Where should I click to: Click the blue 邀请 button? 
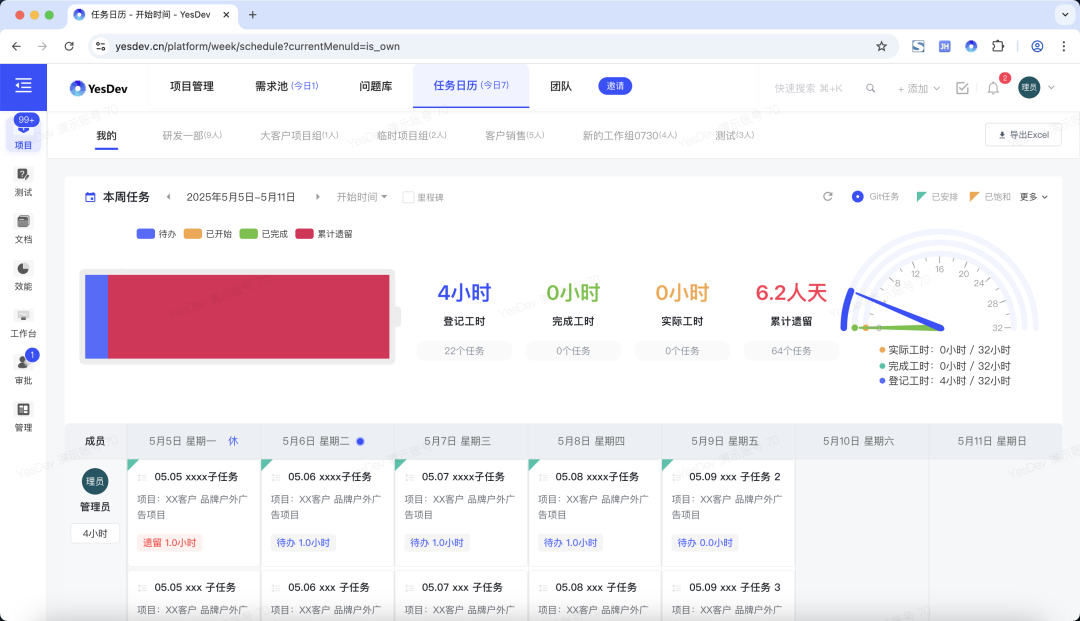[615, 86]
